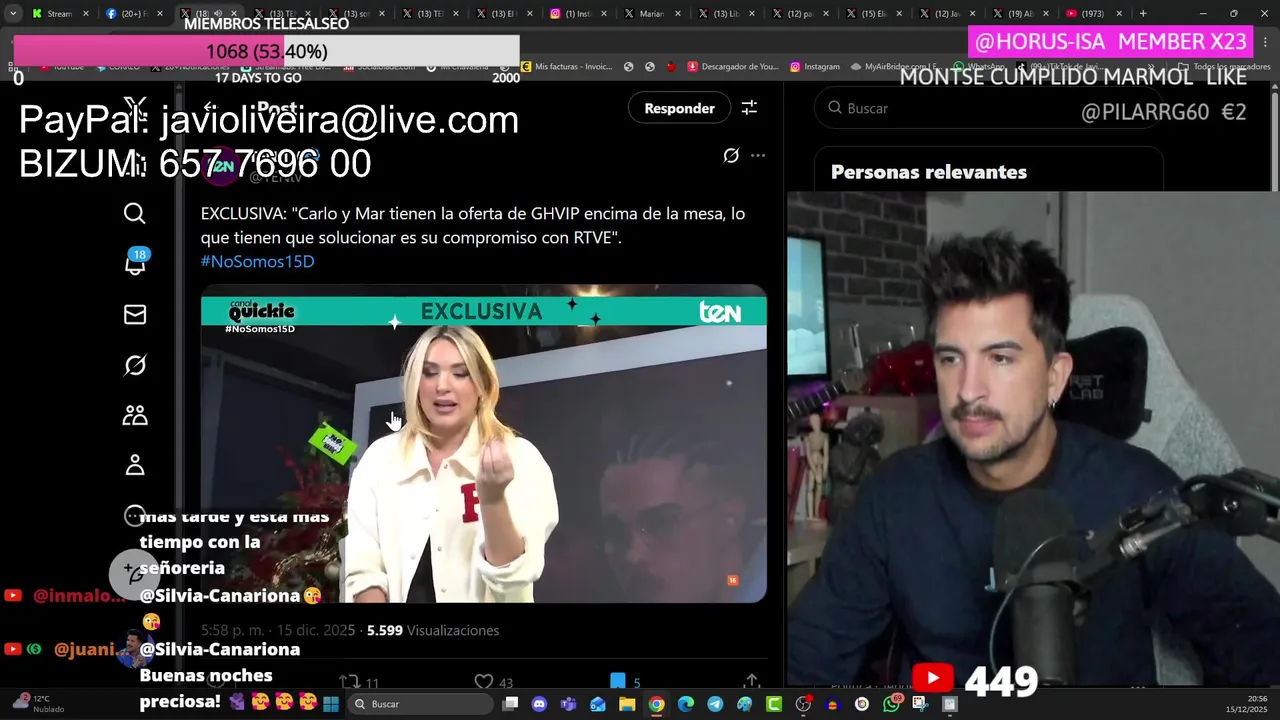Screen dimensions: 1280x720
Task: Open the post's three-dot more menu
Action: click(758, 155)
